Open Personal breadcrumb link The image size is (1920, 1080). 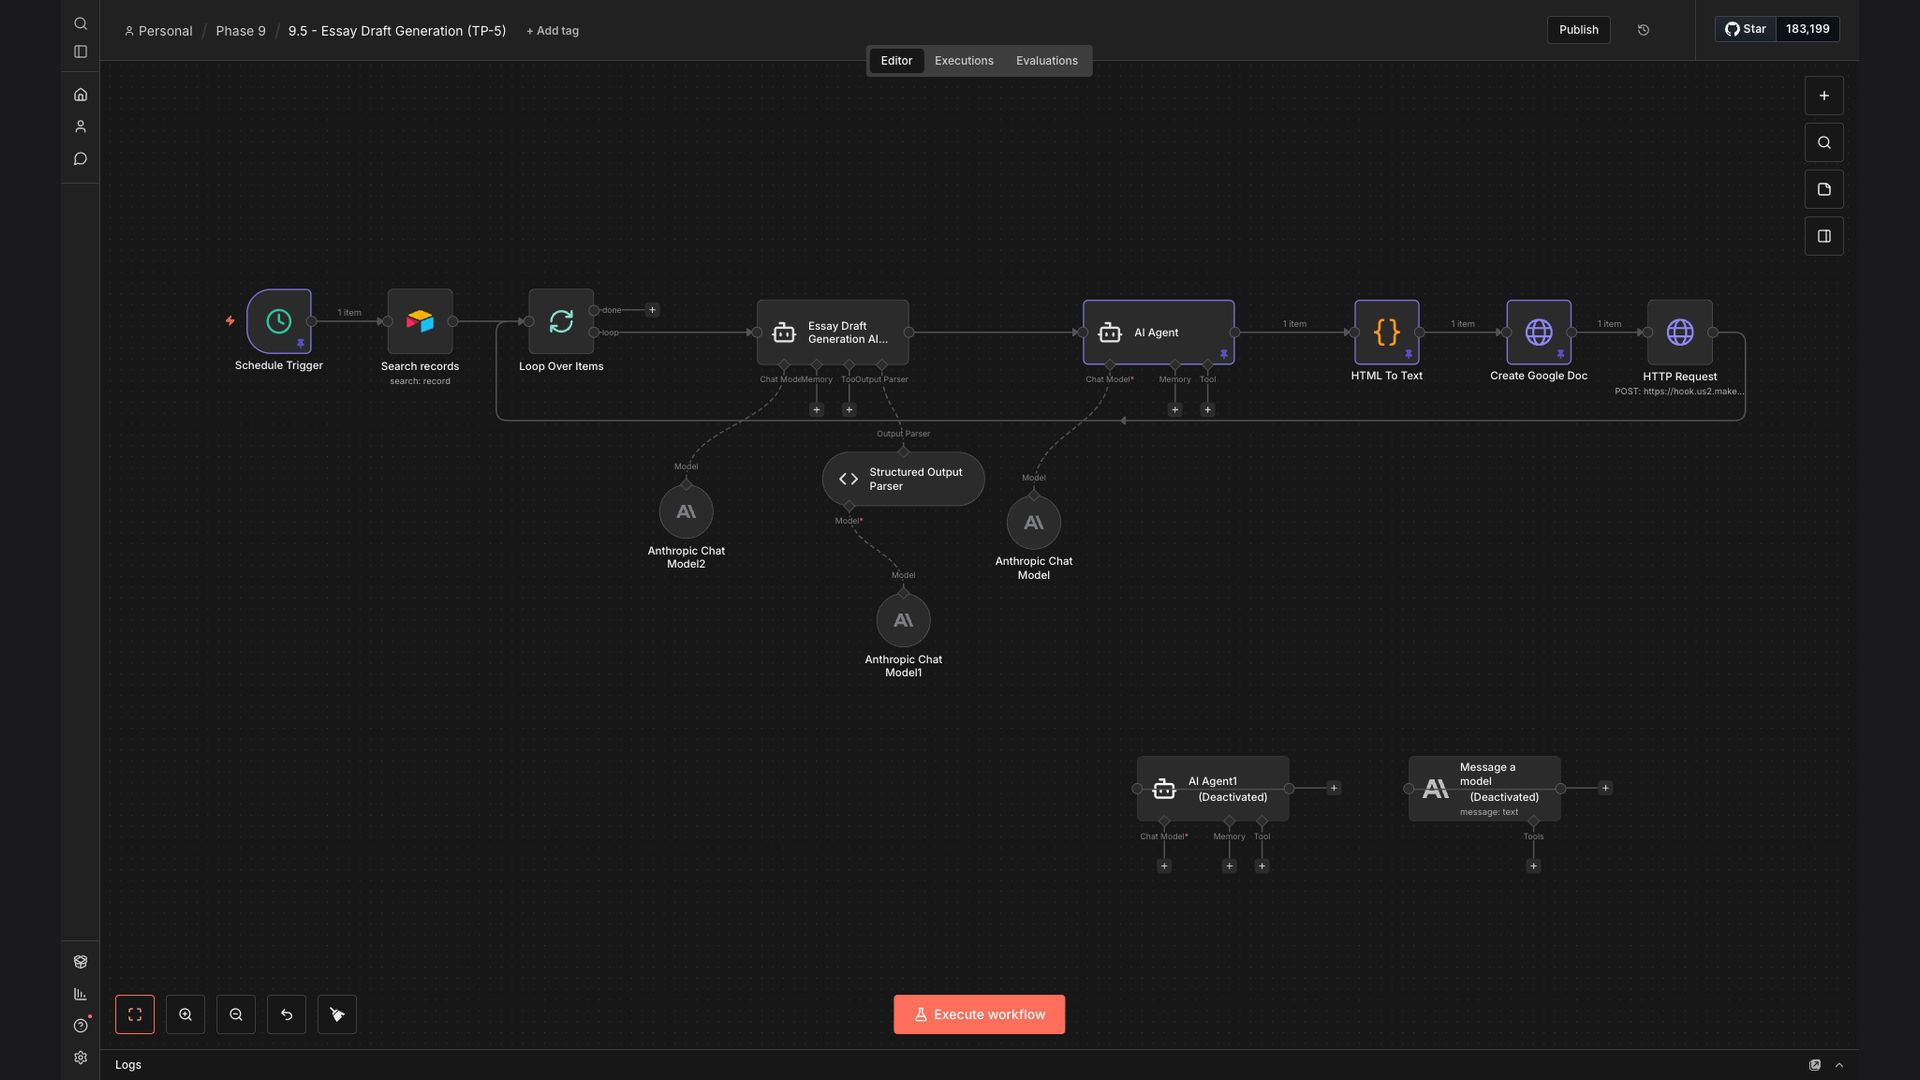158,31
